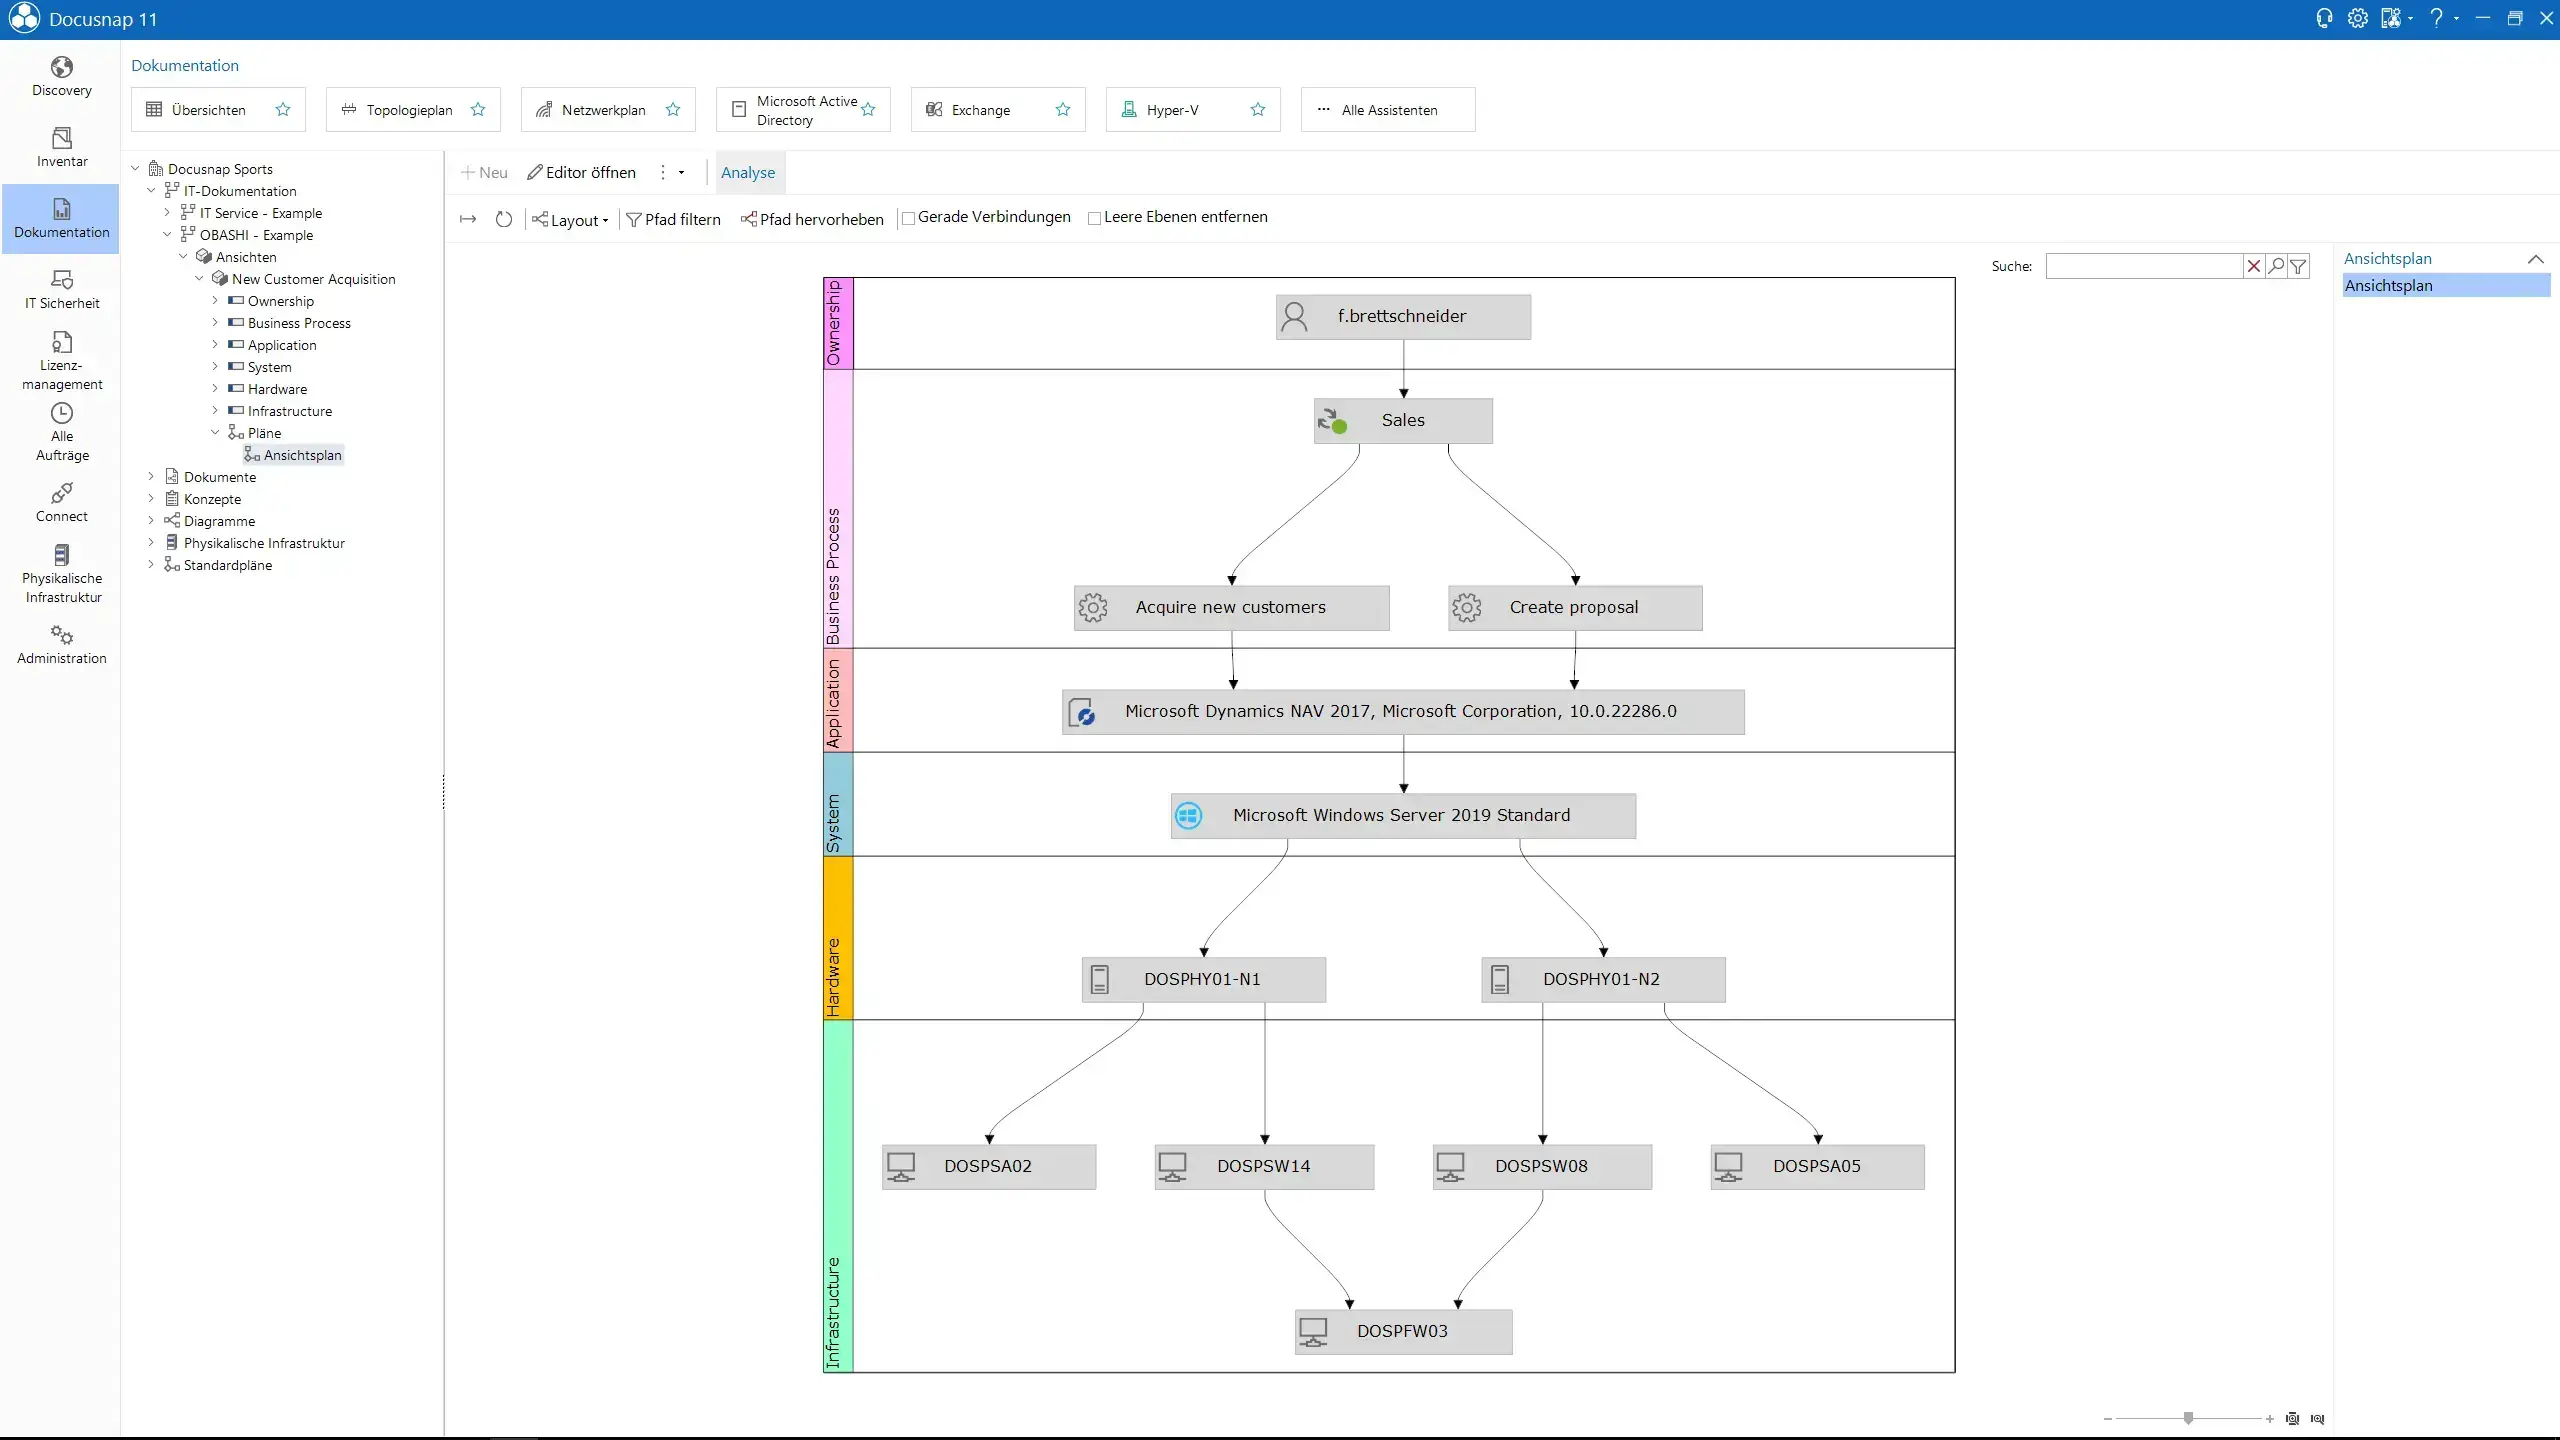This screenshot has height=1440, width=2560.
Task: Click in the Suche input field
Action: [x=2144, y=266]
